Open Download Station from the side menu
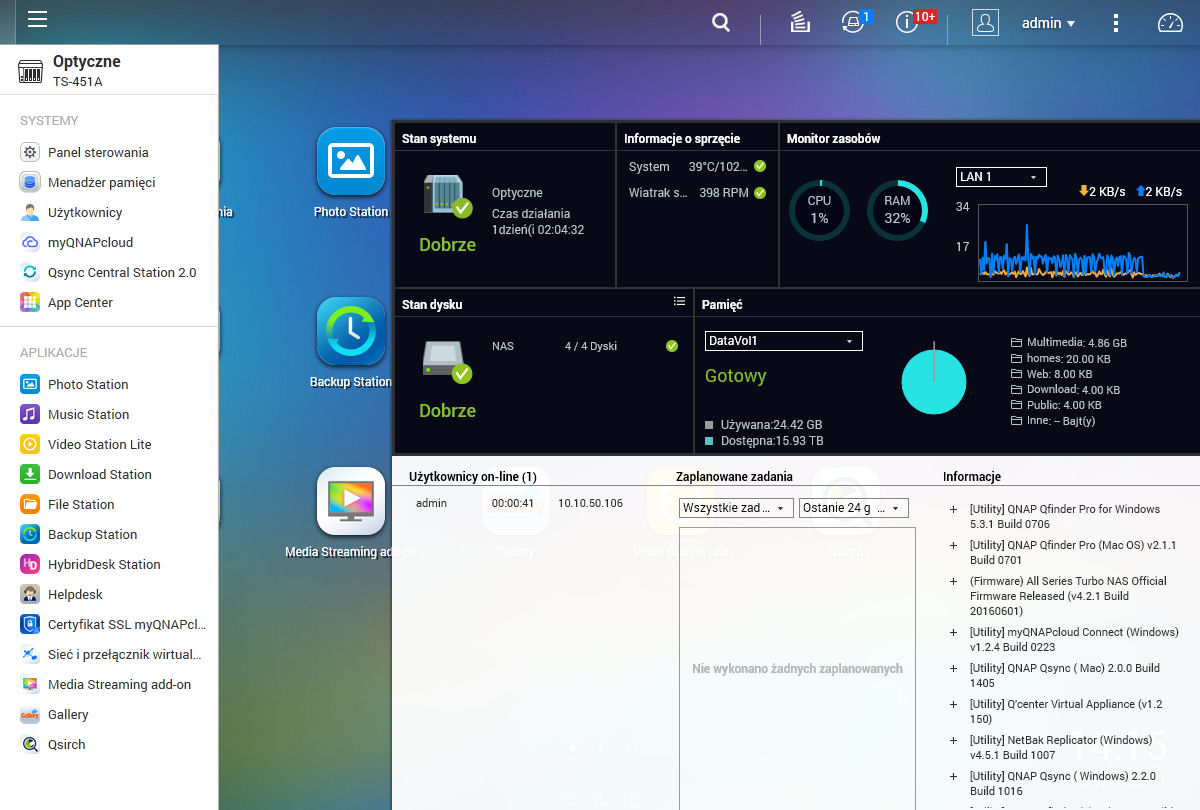Viewport: 1200px width, 810px height. pyautogui.click(x=109, y=474)
